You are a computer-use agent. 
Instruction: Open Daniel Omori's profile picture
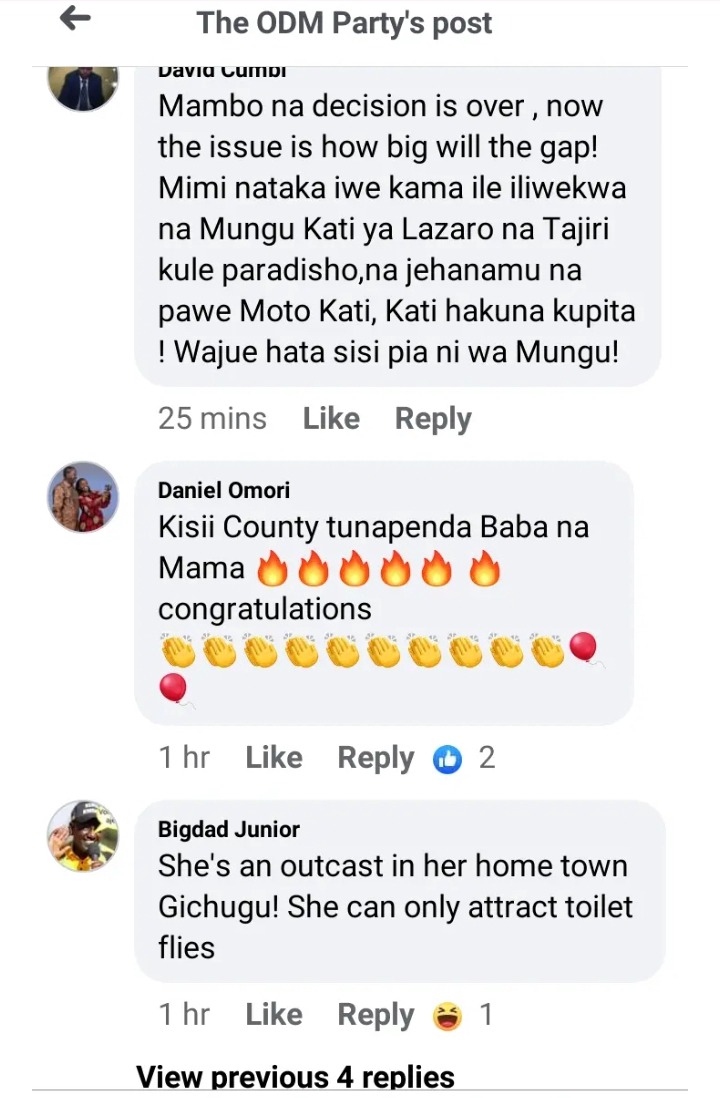tap(83, 496)
